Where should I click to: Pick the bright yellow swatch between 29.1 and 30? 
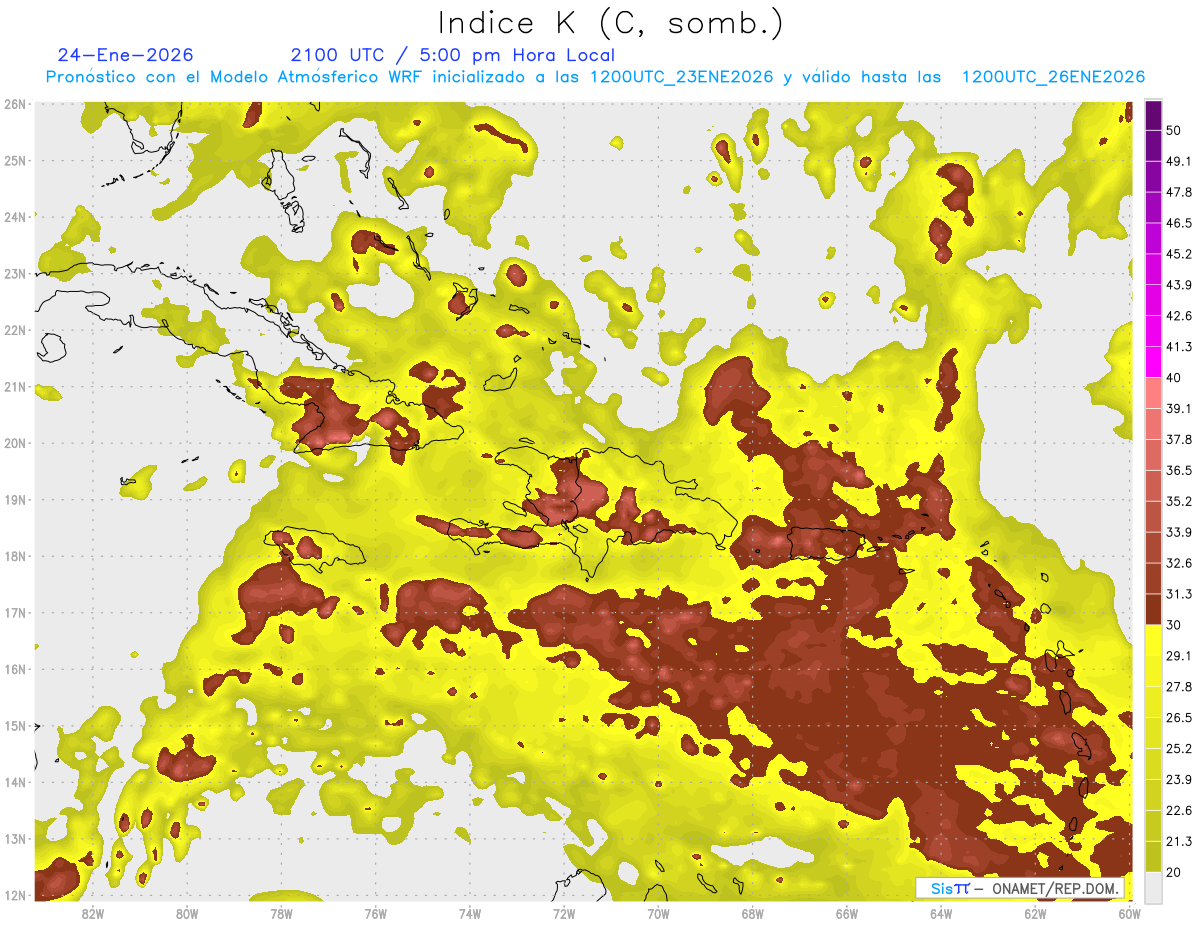[1153, 640]
